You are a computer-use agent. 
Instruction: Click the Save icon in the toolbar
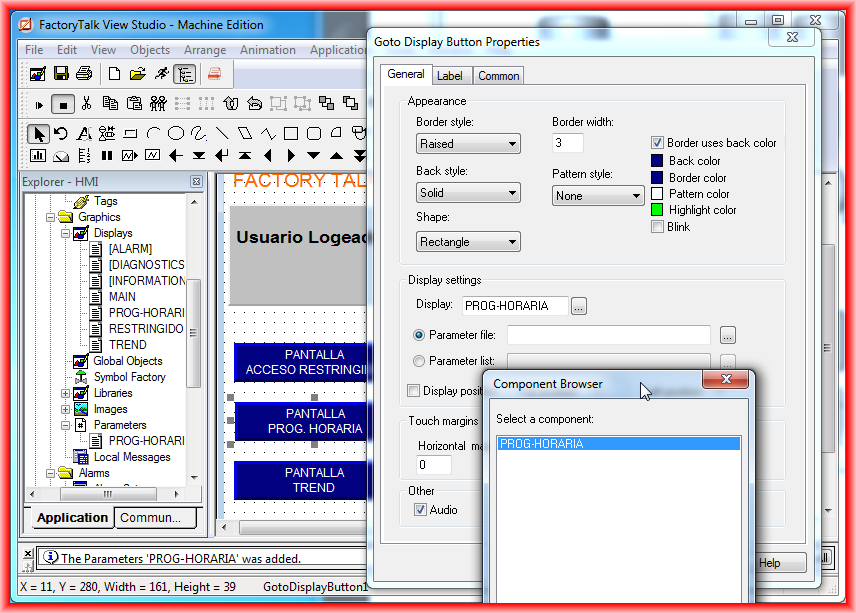[61, 74]
